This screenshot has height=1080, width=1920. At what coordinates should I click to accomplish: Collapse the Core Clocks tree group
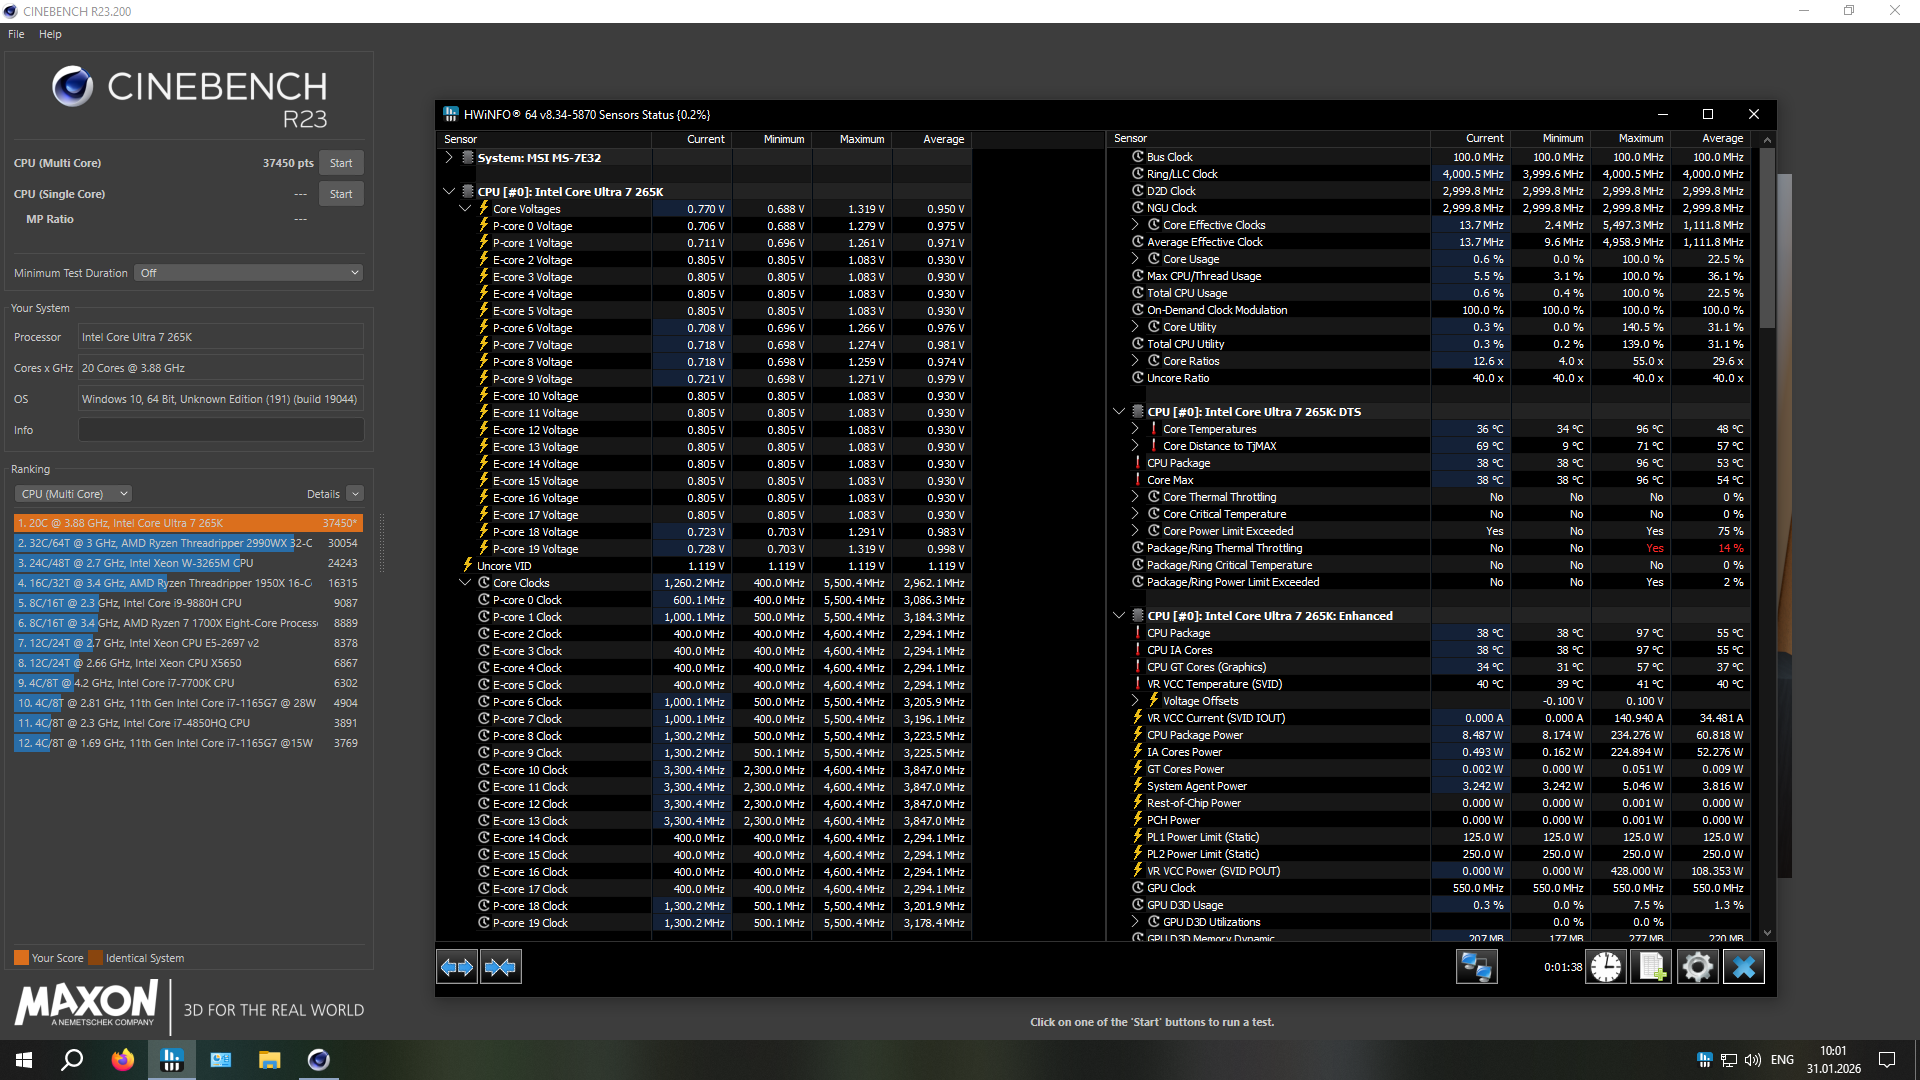coord(465,583)
